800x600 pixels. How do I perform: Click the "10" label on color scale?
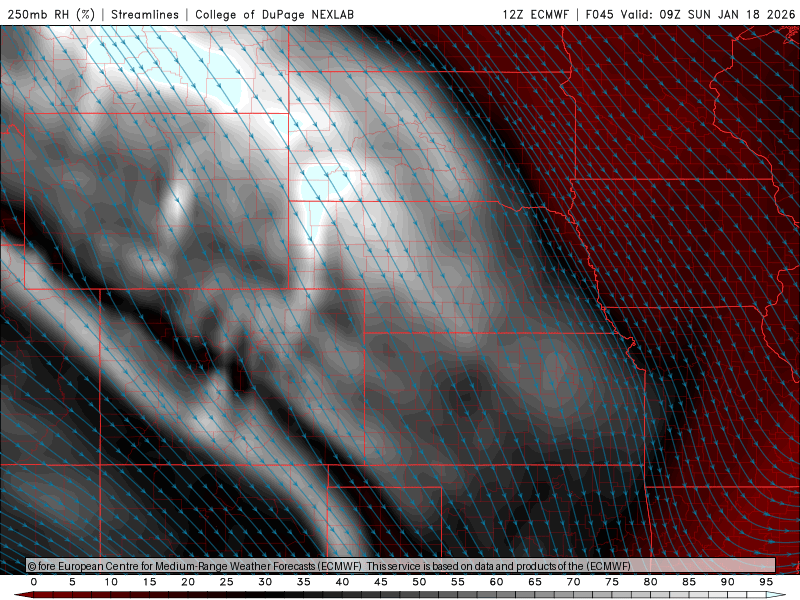point(111,582)
